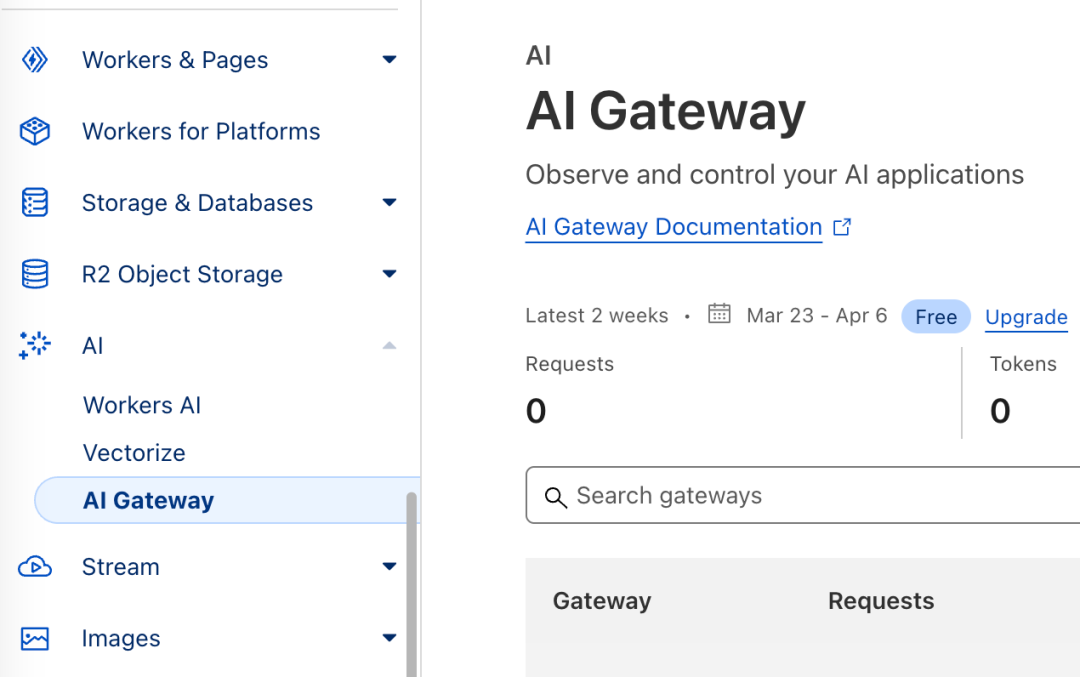This screenshot has height=677, width=1080.
Task: Open Workers for Platforms in sidebar
Action: tap(201, 132)
